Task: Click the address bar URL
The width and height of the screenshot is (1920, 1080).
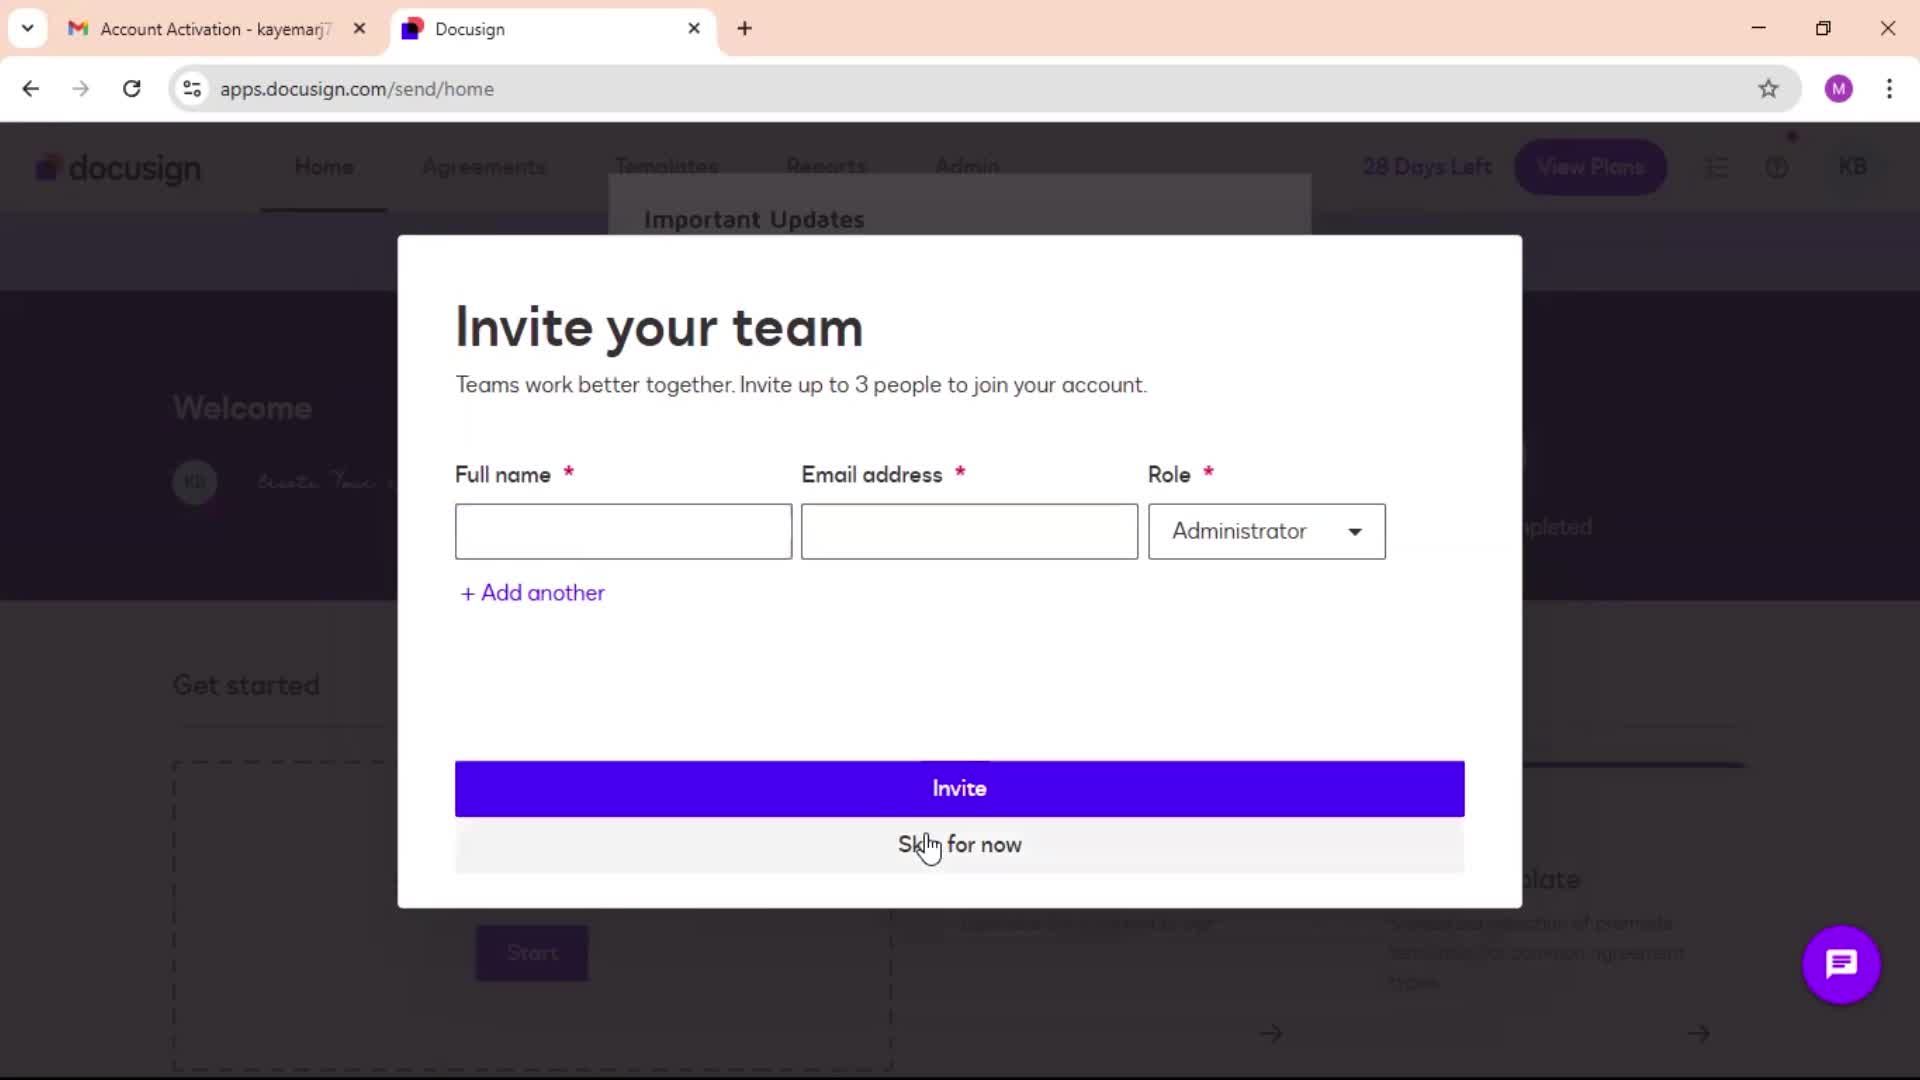Action: [357, 89]
